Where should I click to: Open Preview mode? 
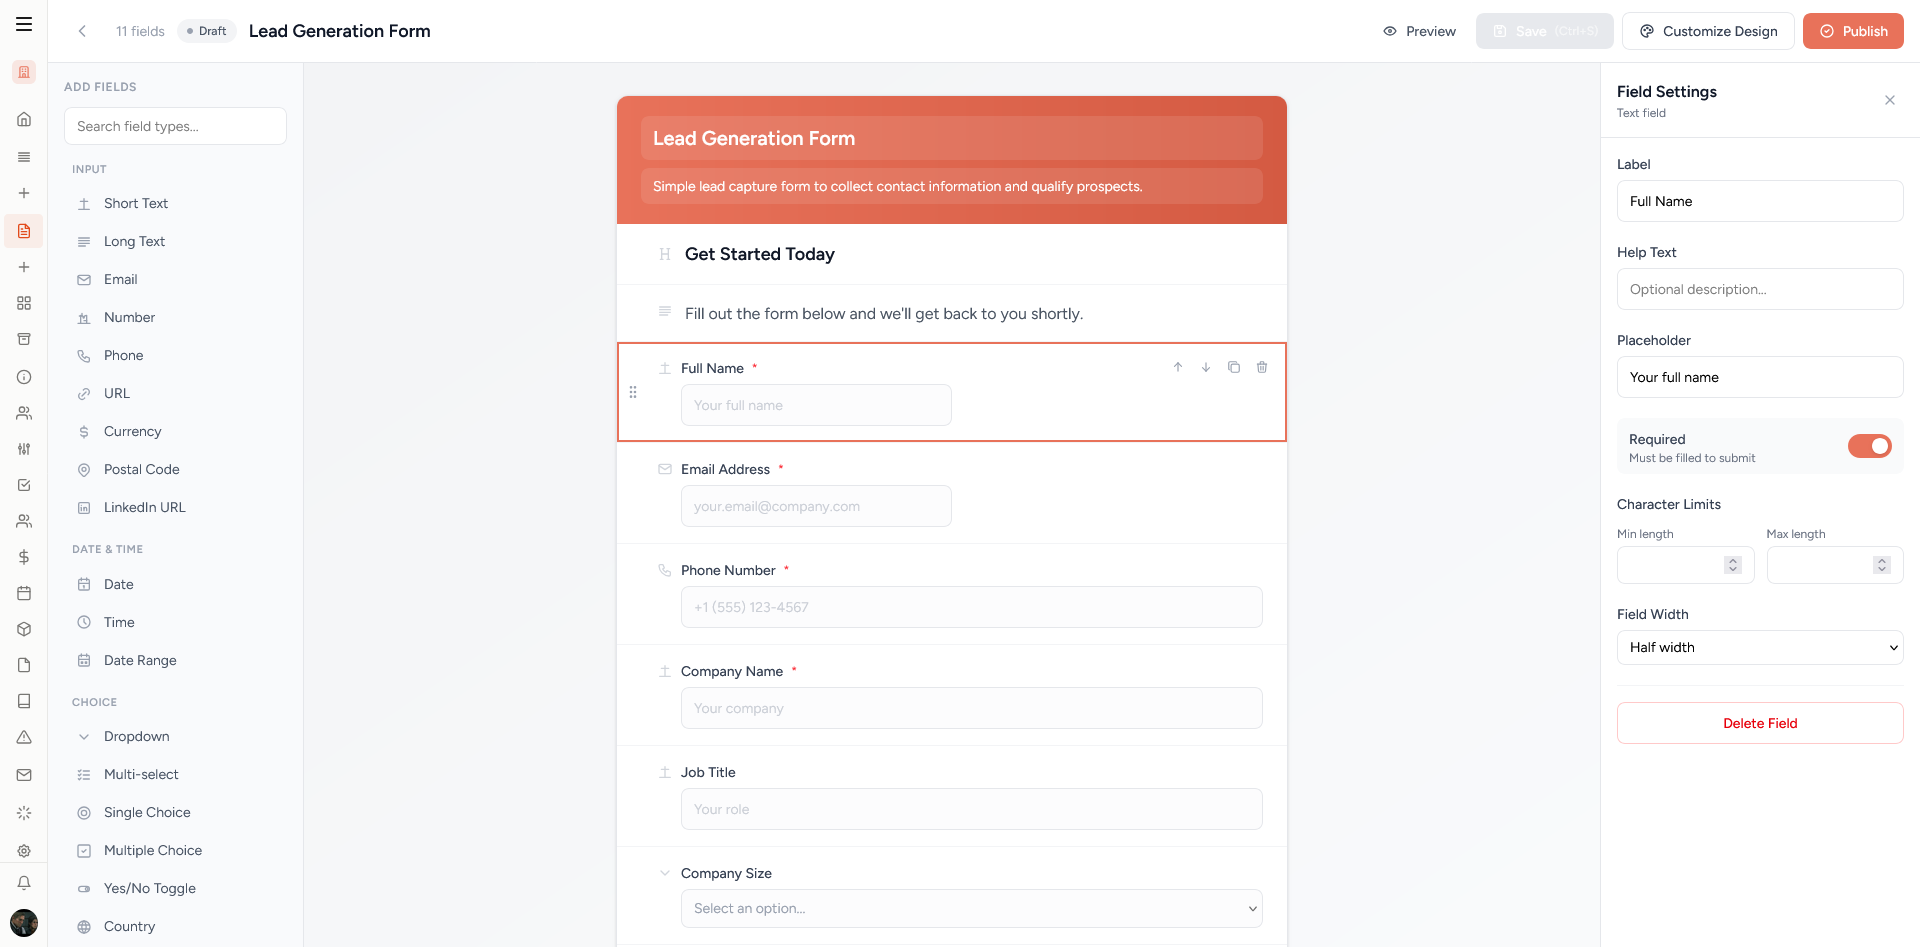[x=1419, y=31]
